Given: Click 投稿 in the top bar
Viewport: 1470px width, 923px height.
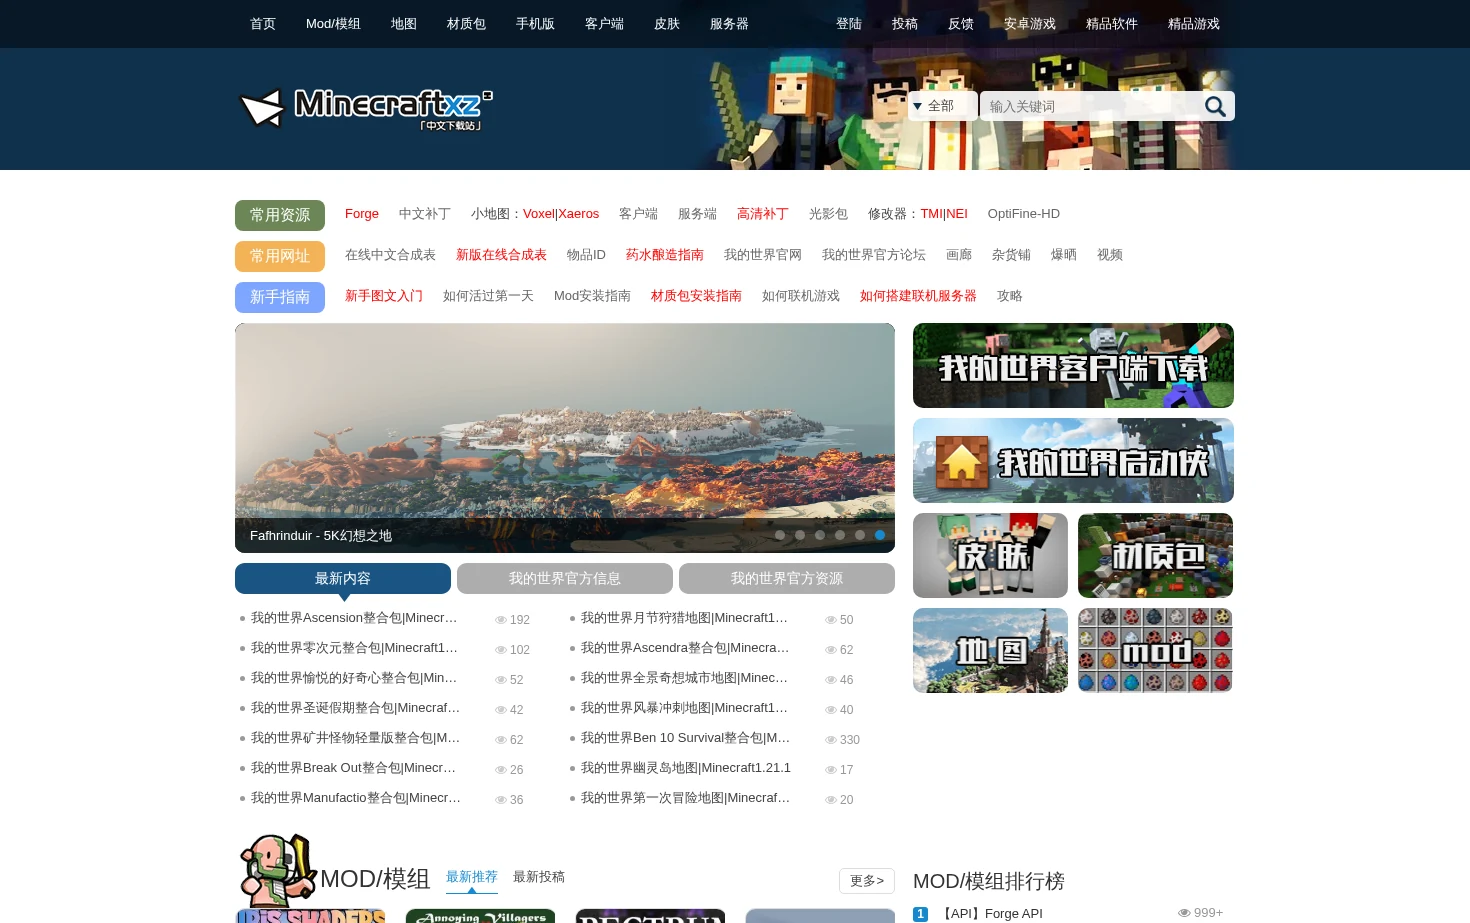Looking at the screenshot, I should 905,24.
